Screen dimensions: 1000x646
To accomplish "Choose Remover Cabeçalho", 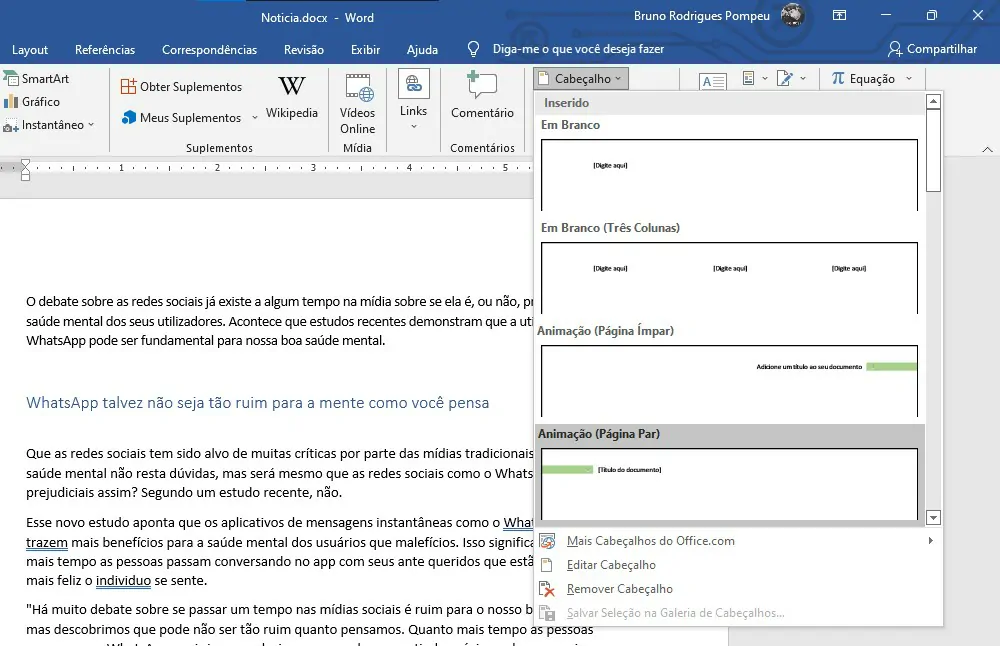I will tap(619, 589).
